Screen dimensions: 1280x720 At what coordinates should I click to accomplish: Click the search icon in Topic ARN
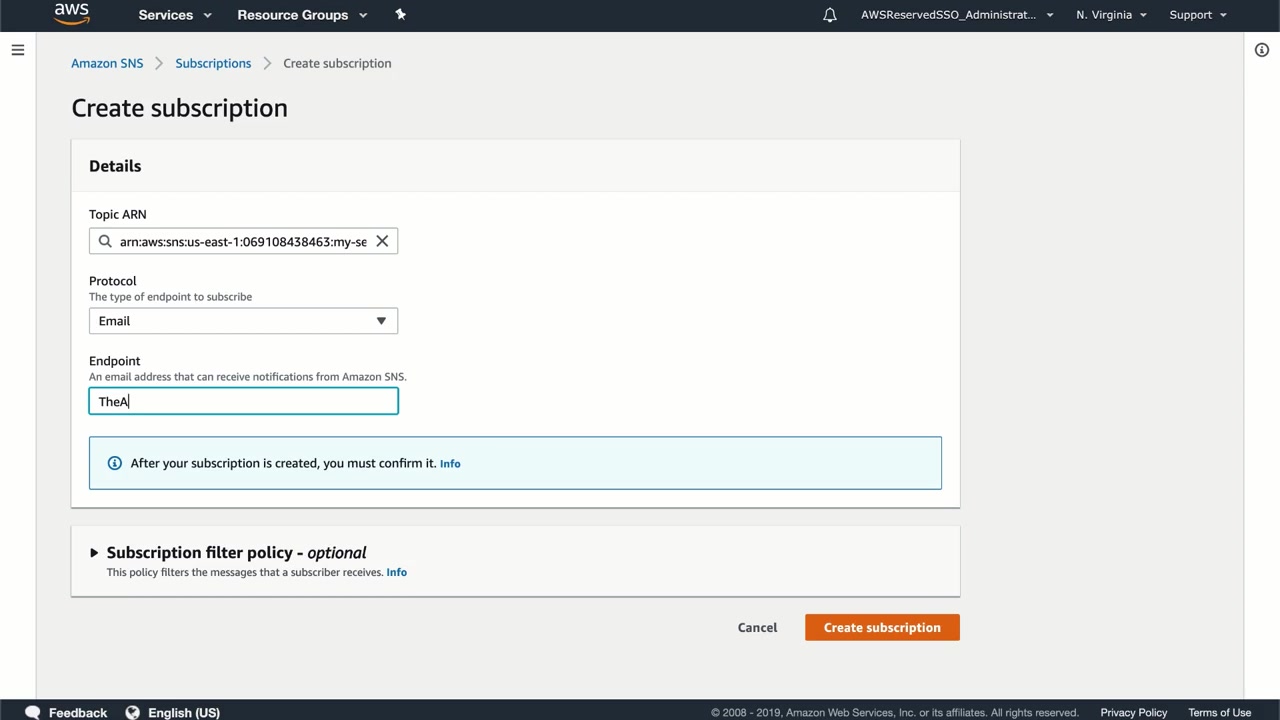pos(105,241)
